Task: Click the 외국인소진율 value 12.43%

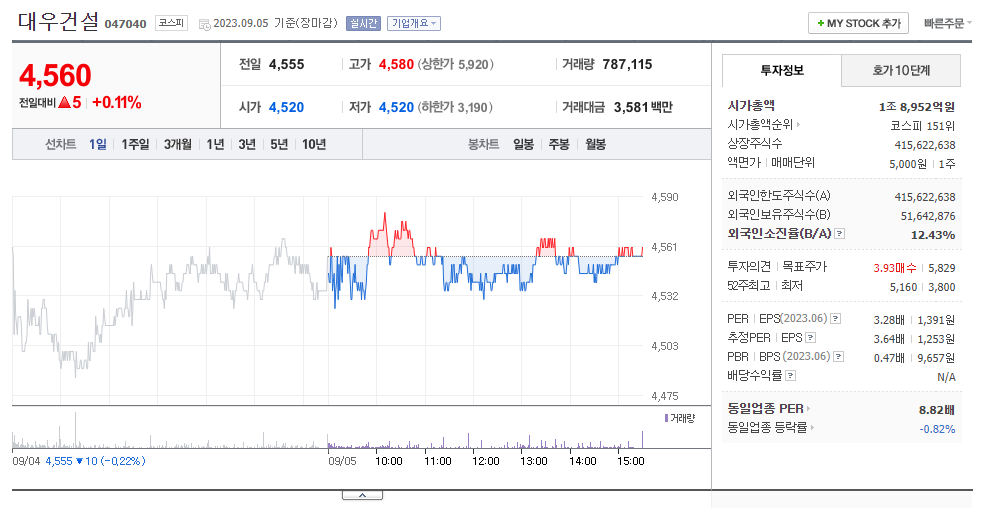Action: 933,235
